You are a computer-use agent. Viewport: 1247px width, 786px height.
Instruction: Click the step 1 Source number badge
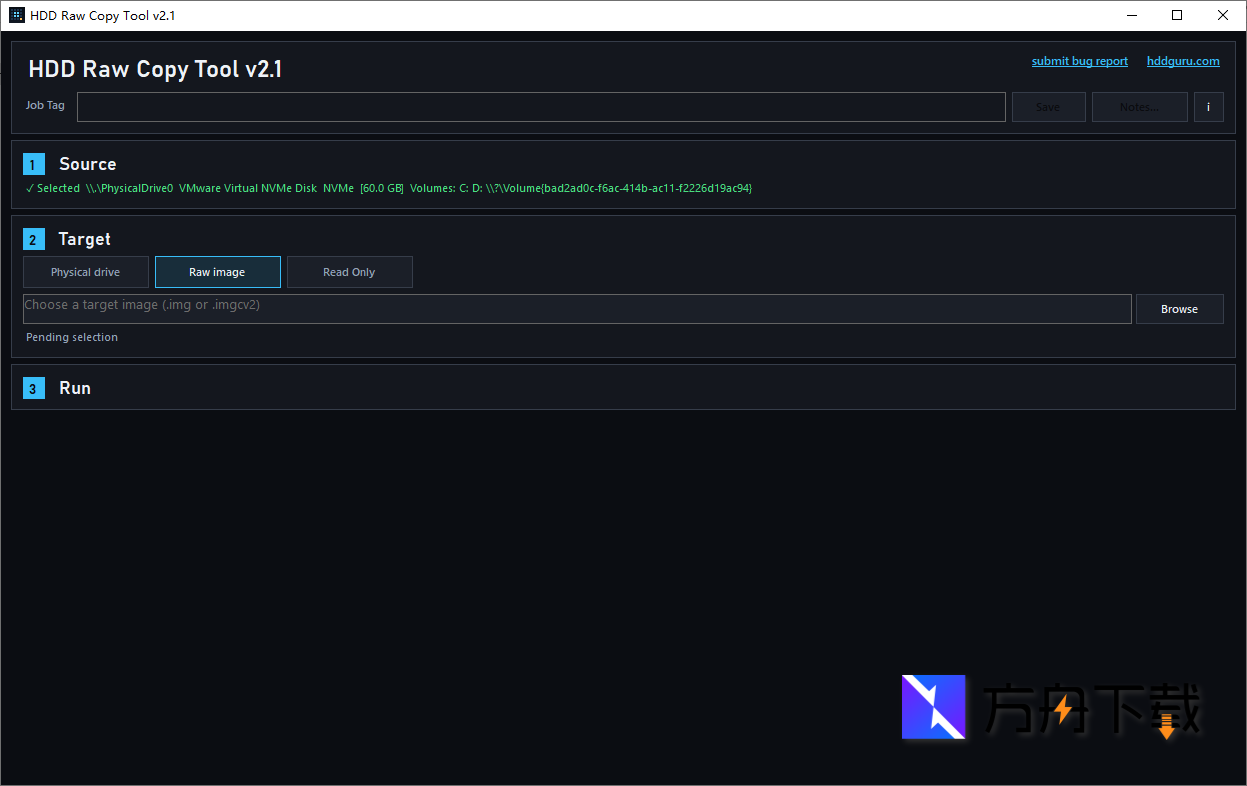coord(34,165)
